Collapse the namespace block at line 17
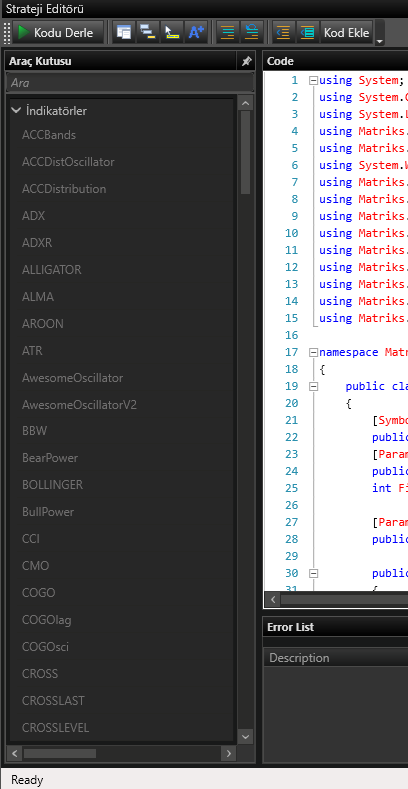This screenshot has width=408, height=789. click(313, 352)
